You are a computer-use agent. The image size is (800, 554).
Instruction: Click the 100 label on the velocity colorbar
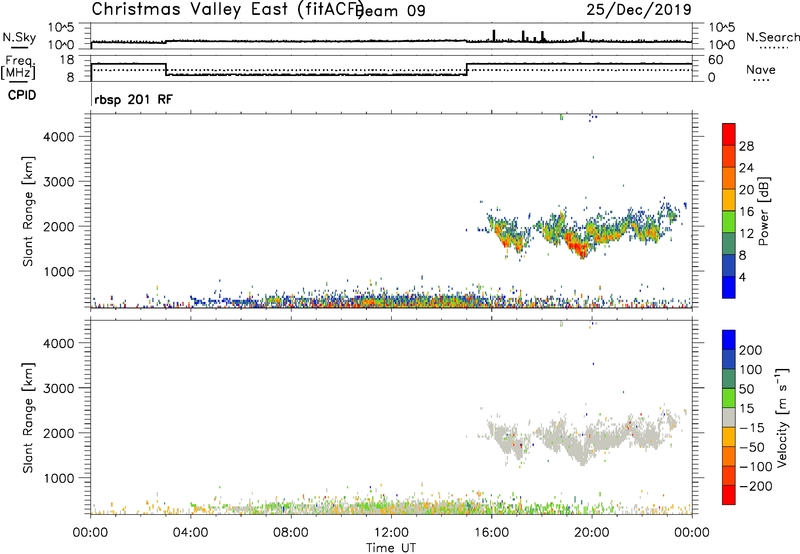coord(751,370)
